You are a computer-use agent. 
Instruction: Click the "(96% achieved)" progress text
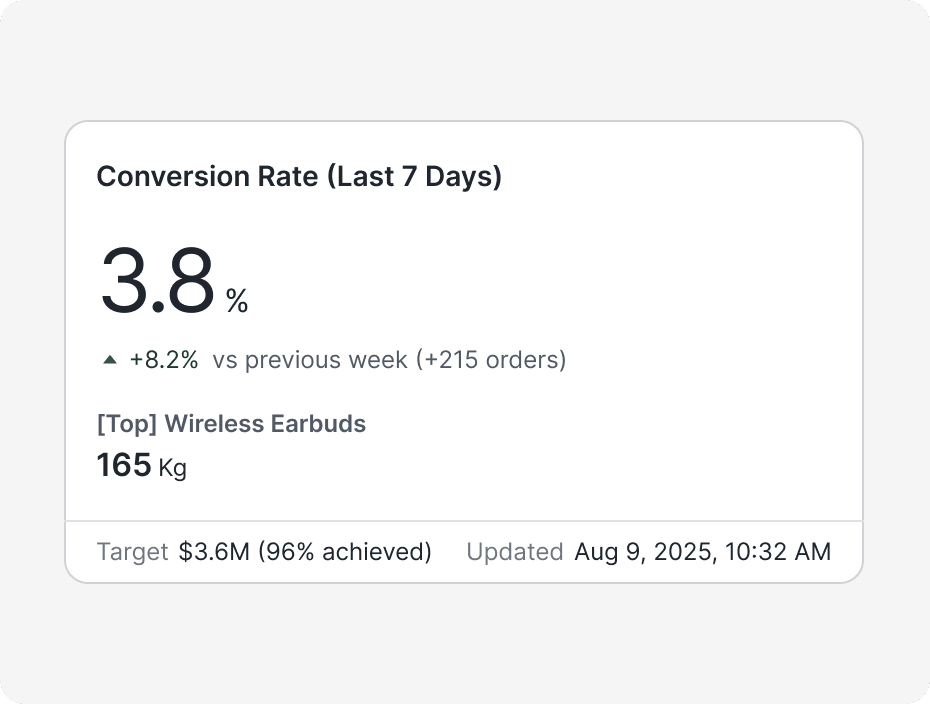345,552
